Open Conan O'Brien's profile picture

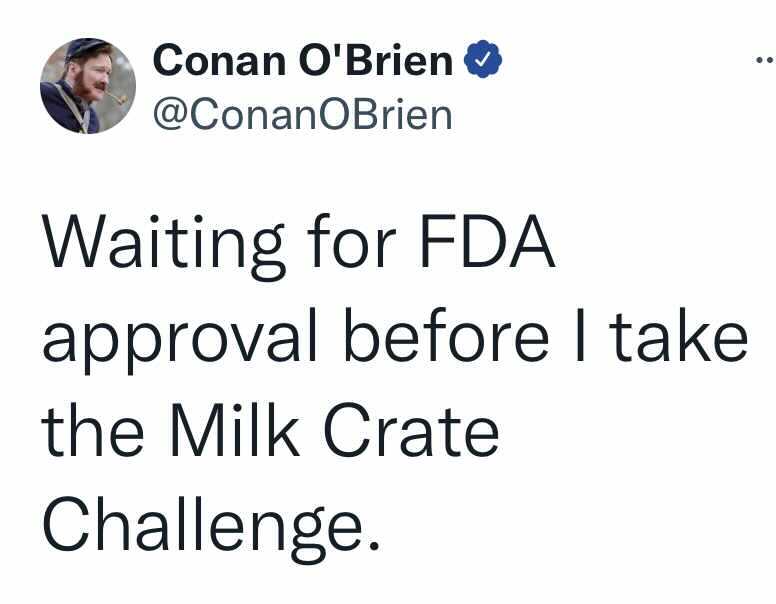click(88, 86)
